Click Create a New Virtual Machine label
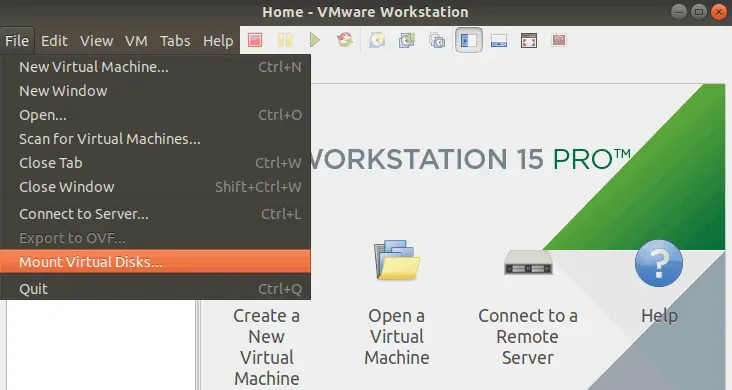This screenshot has width=732, height=390. tap(267, 347)
